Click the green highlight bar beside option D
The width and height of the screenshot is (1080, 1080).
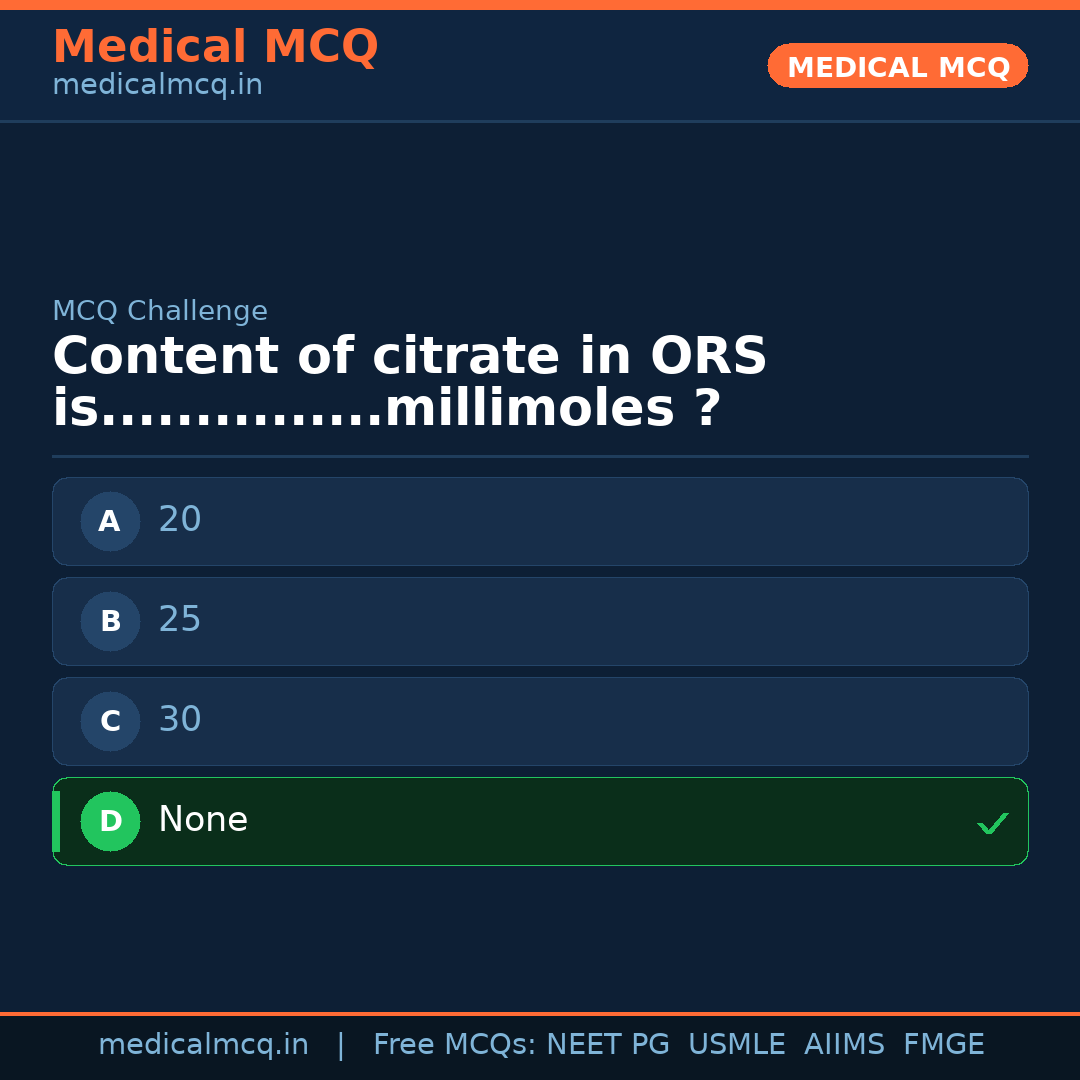pos(56,821)
